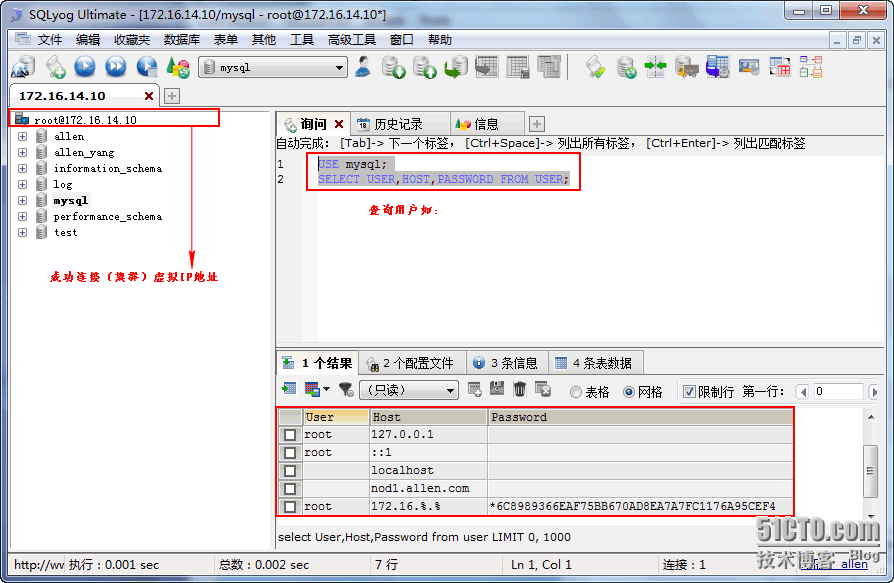Screen dimensions: 894x583
Task: Check the row box for localhost
Action: pyautogui.click(x=290, y=471)
